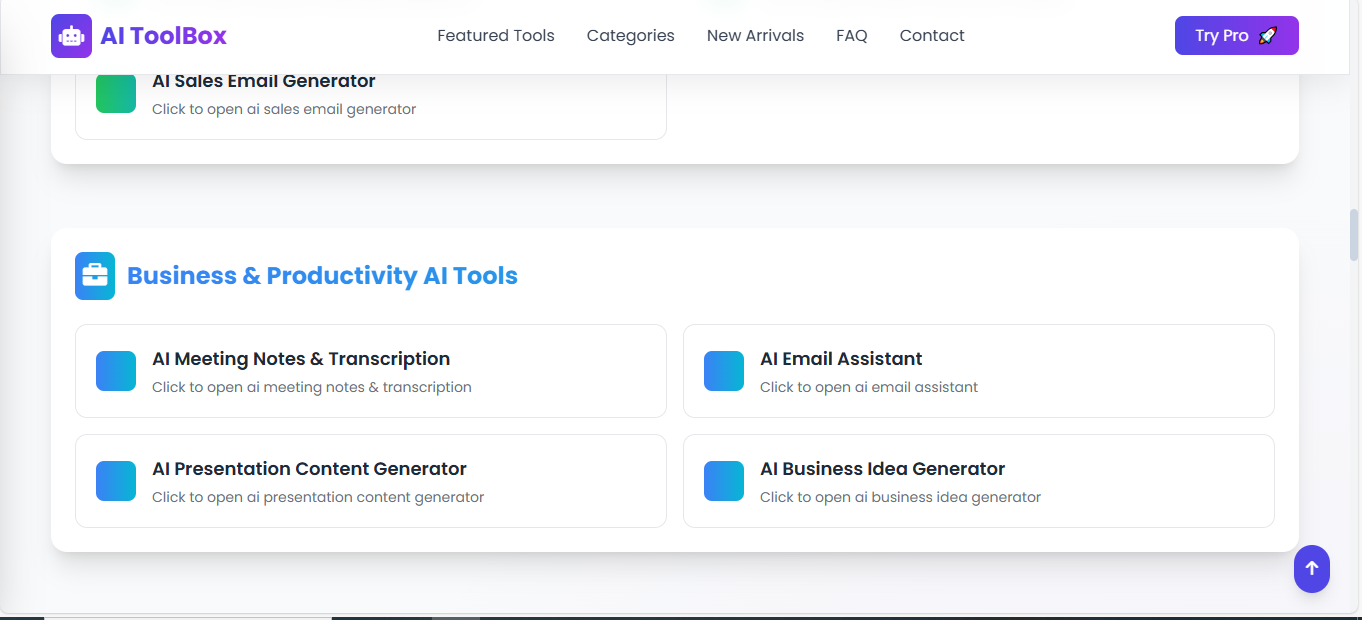Go to New Arrivals in navigation

tap(755, 36)
